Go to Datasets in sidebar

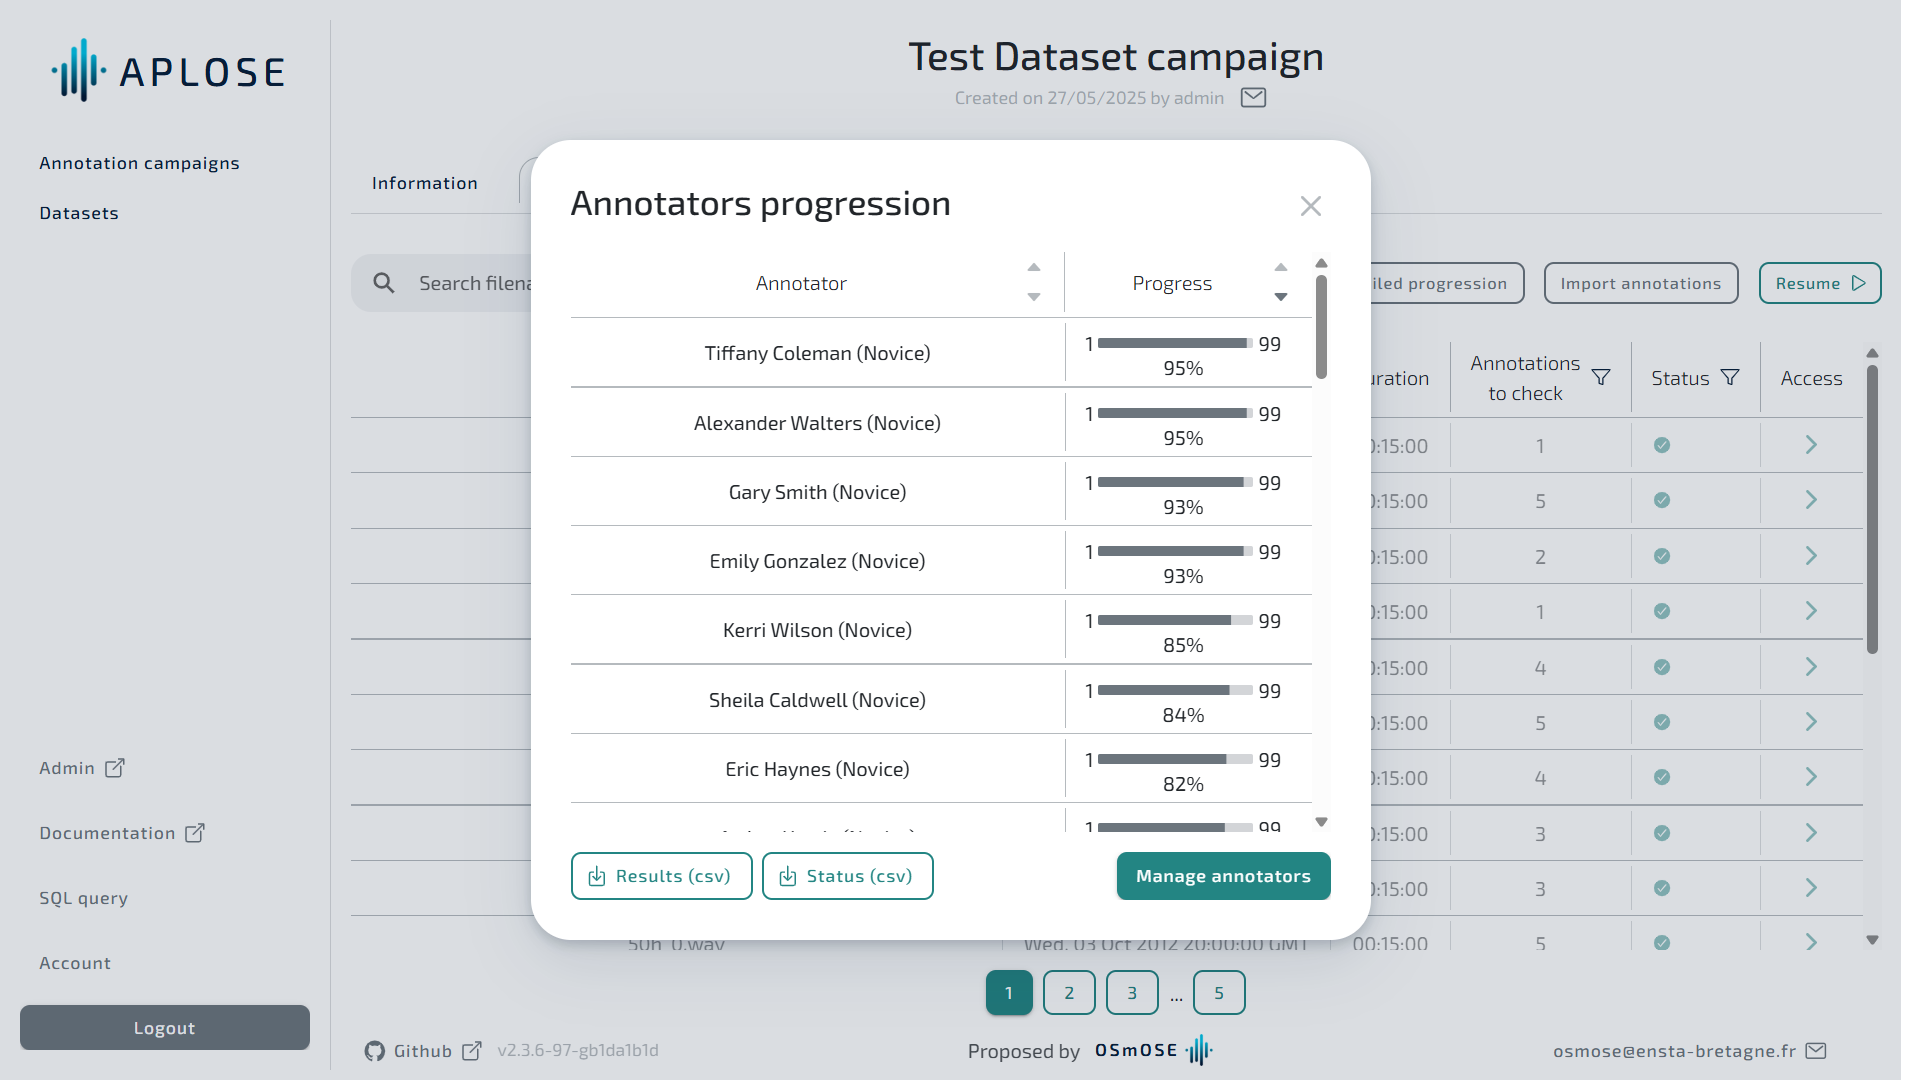pos(79,213)
